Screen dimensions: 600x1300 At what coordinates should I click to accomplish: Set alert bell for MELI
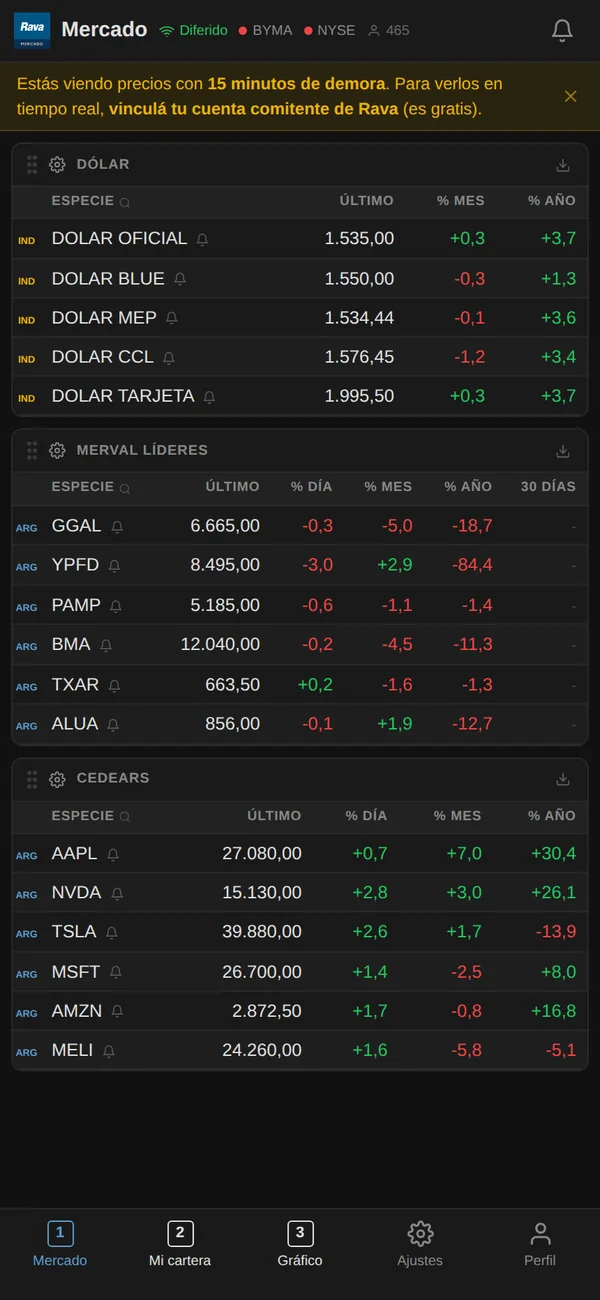tap(109, 1051)
